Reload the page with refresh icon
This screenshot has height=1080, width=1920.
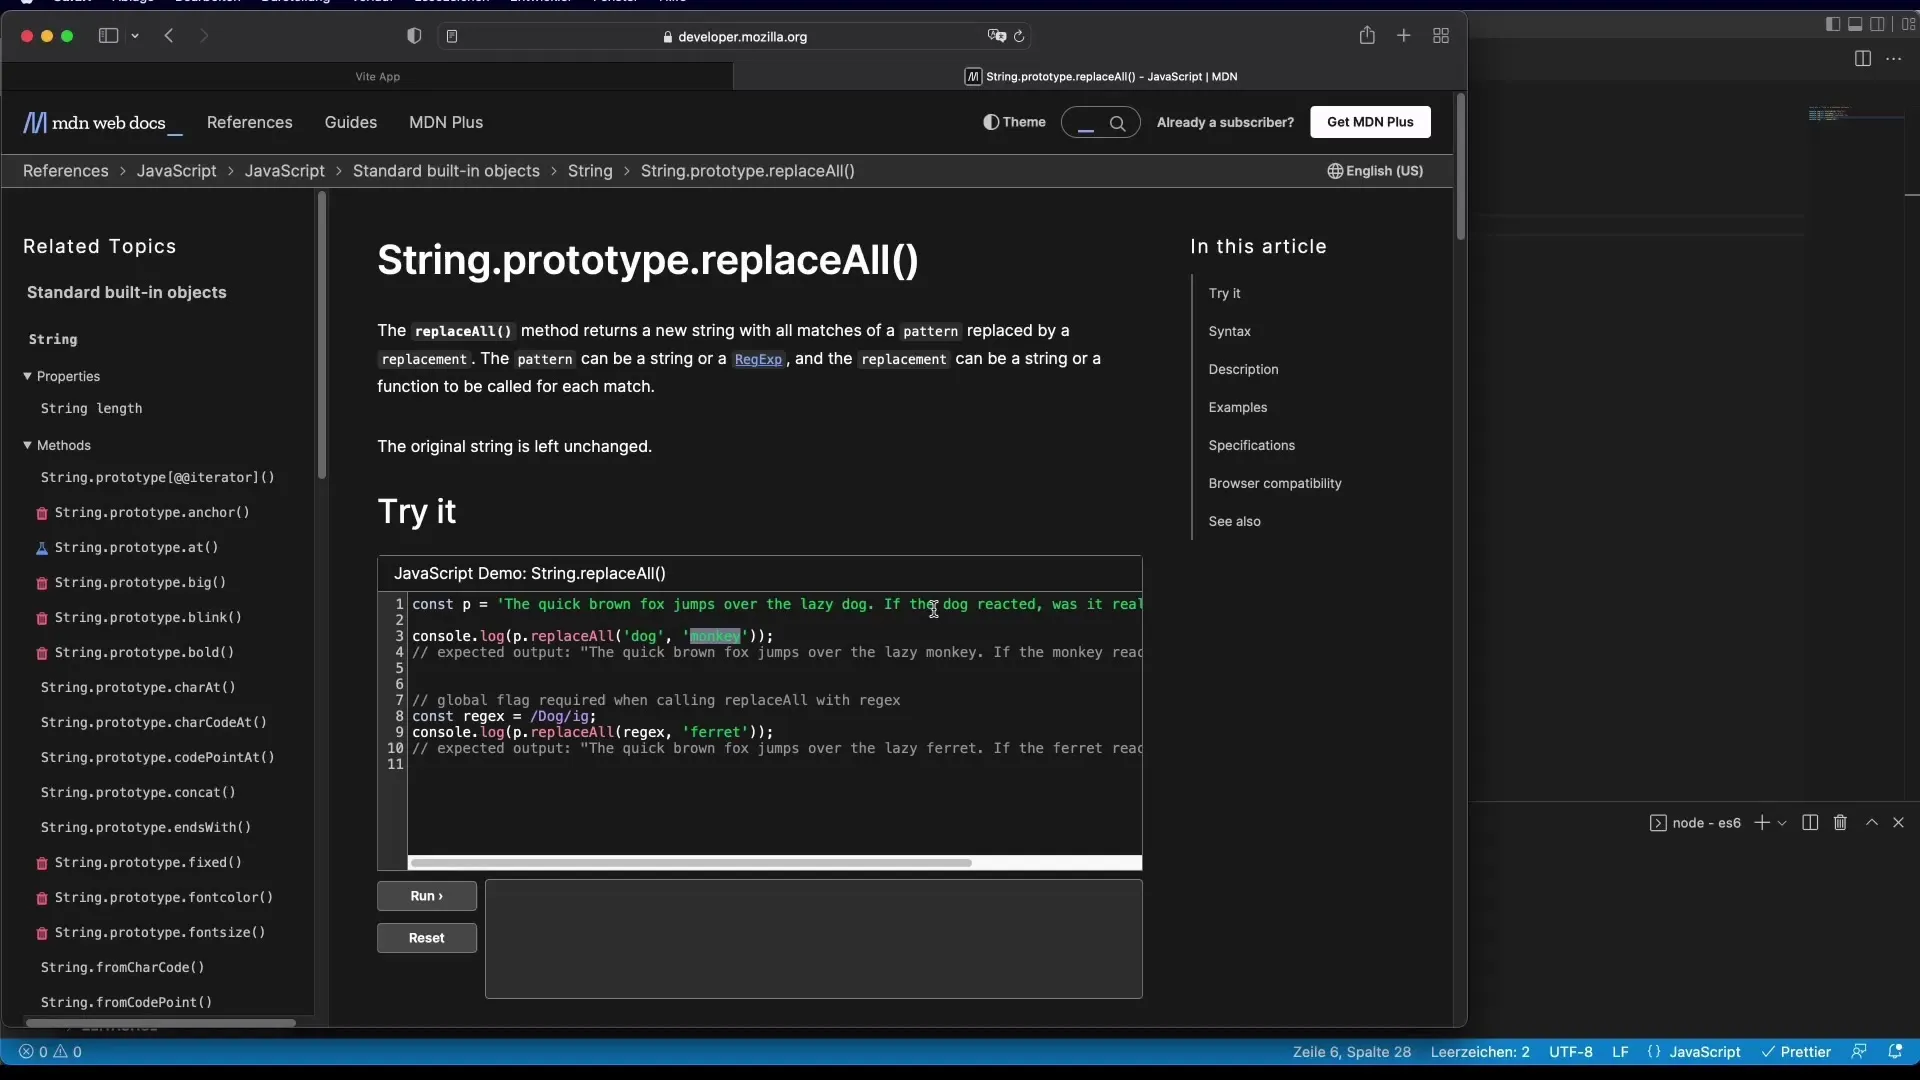[1019, 36]
